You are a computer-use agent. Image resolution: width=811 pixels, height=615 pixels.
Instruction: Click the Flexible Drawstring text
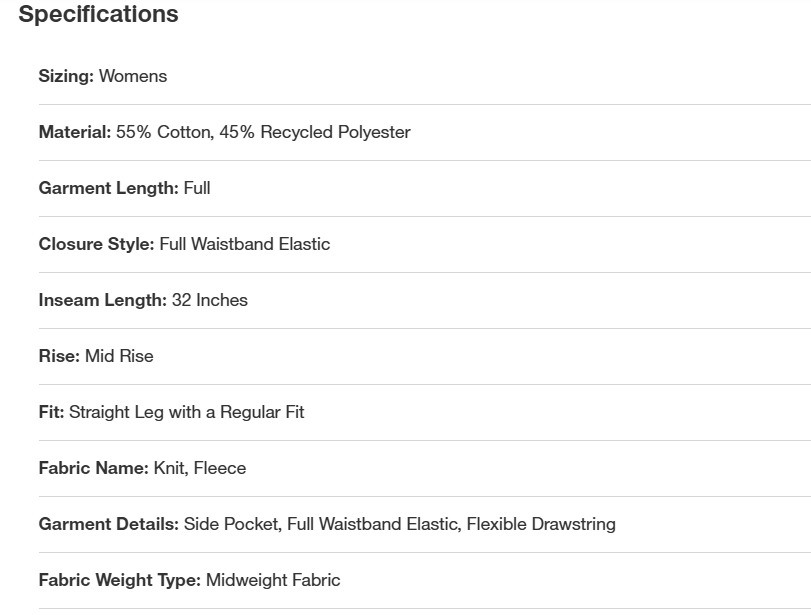(541, 524)
